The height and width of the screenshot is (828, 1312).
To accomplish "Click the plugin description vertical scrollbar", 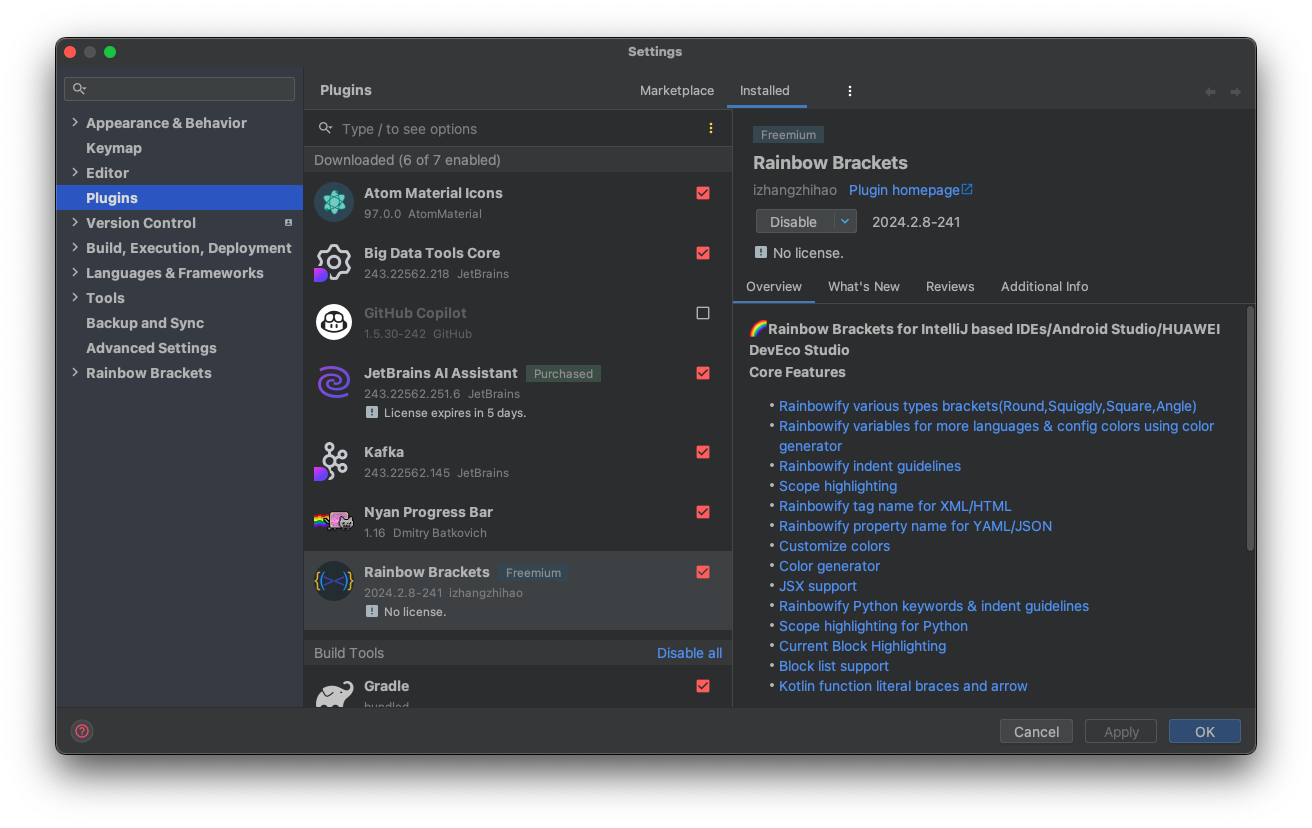I will coord(1250,430).
